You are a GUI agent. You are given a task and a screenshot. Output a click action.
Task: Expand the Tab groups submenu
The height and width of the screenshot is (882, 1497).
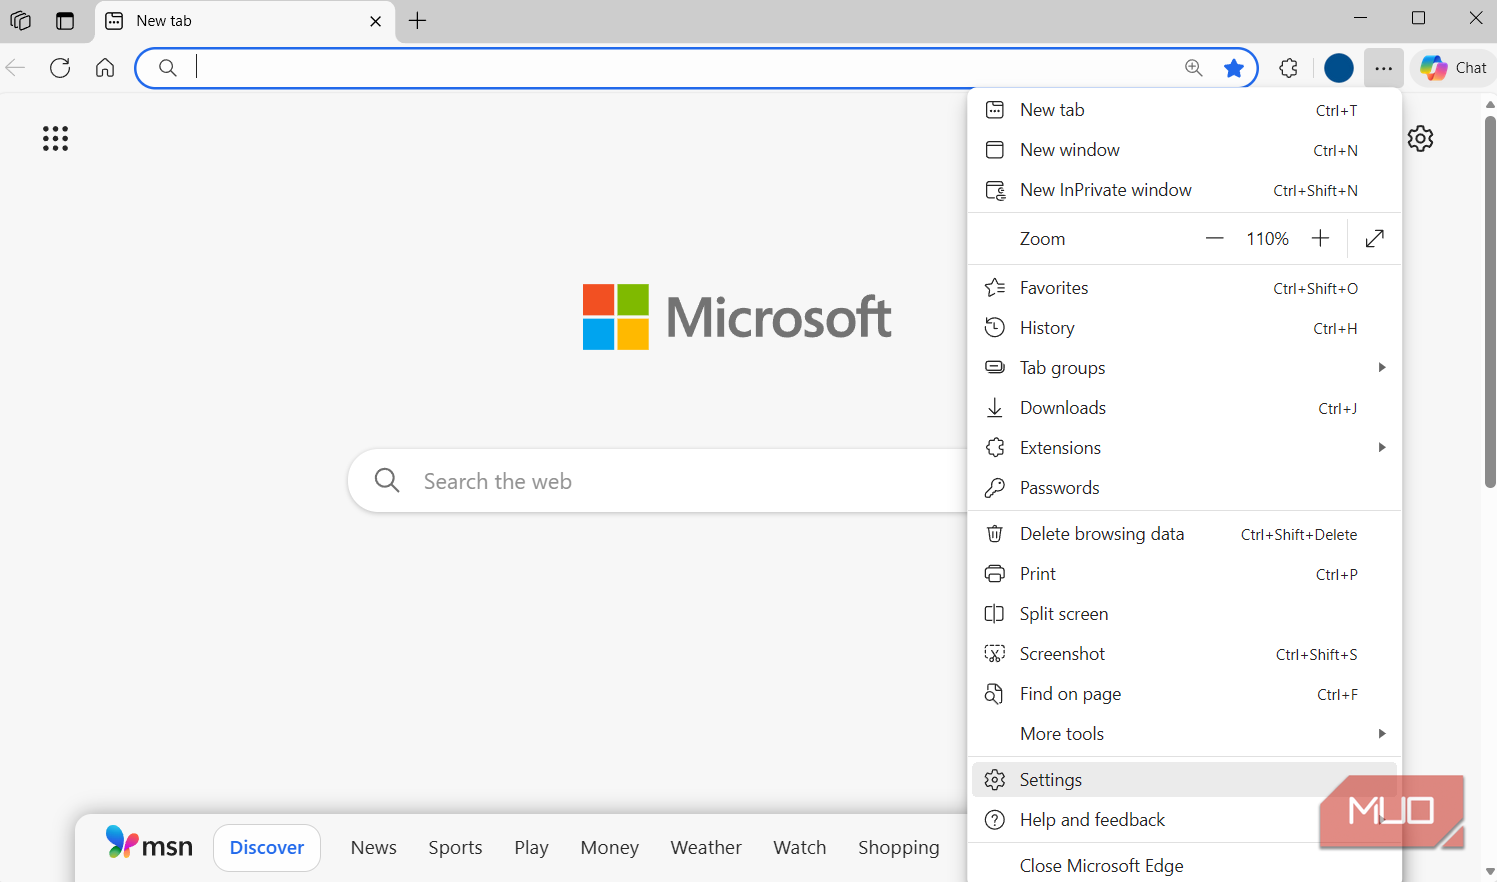(1185, 368)
